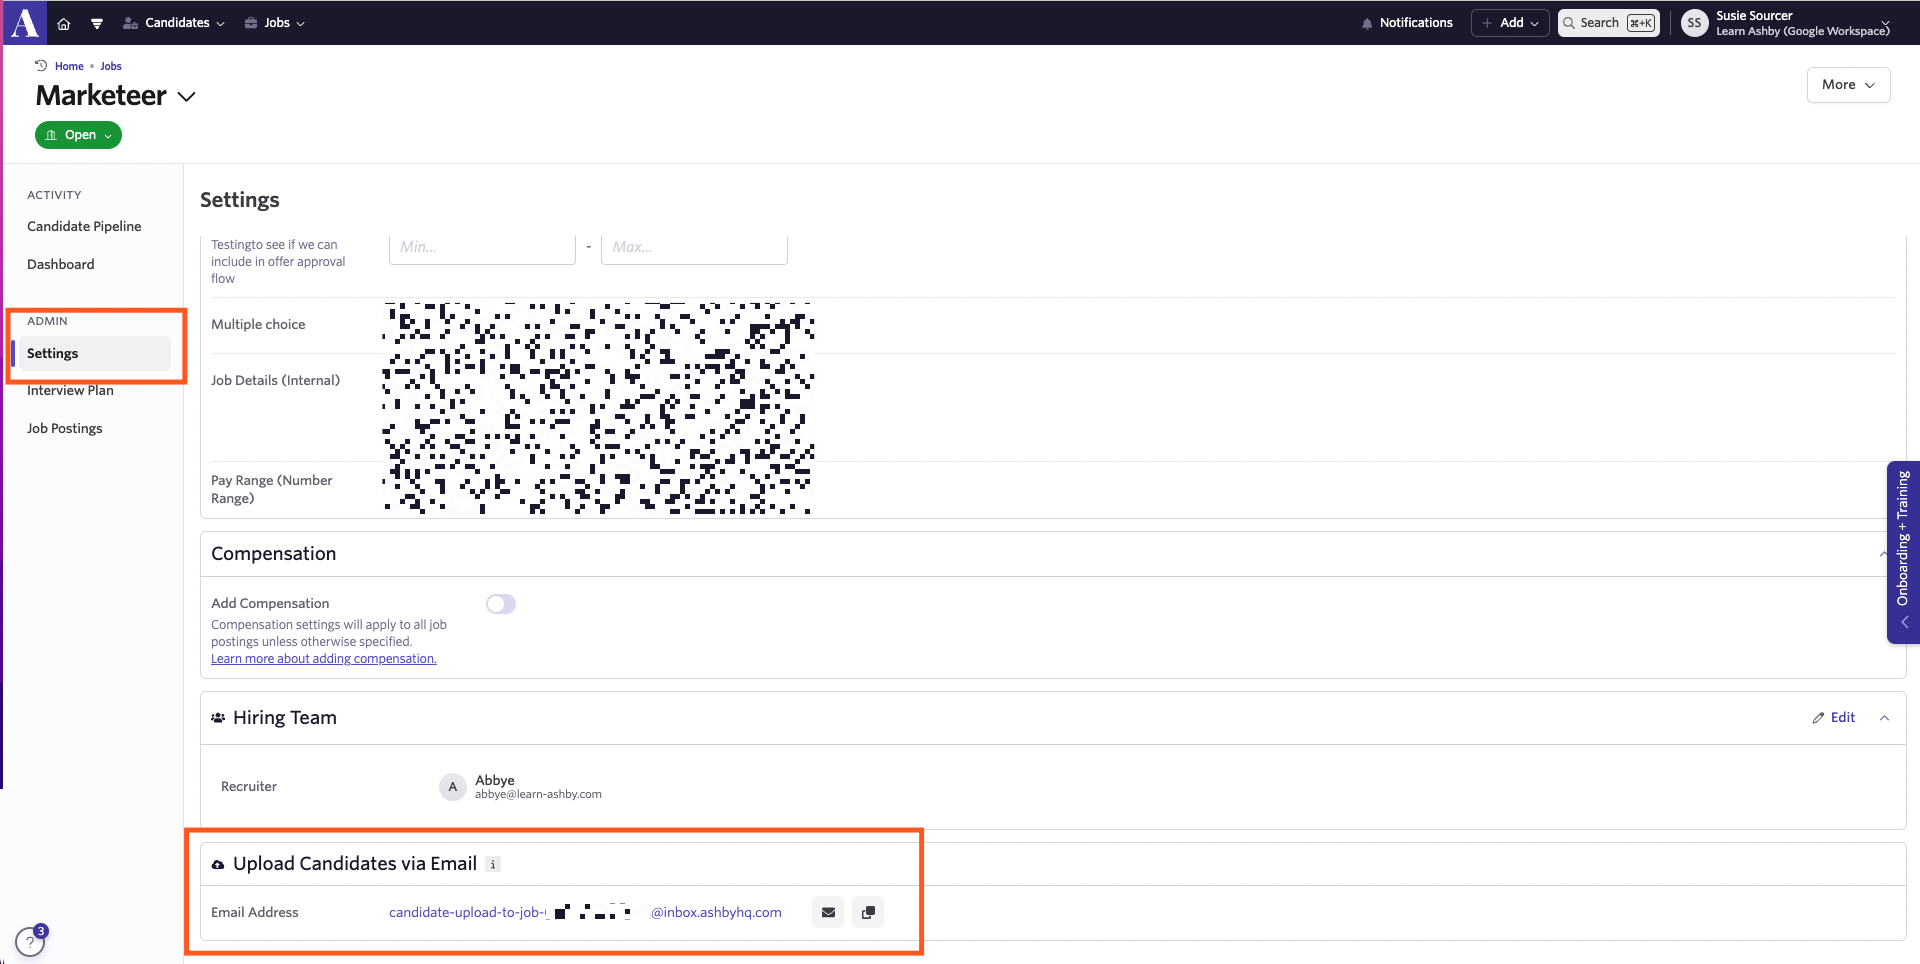
Task: Go to the Home icon in top bar
Action: [64, 23]
